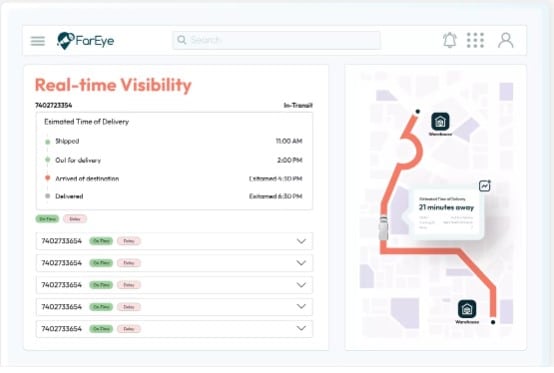This screenshot has width=554, height=373.
Task: Click the Estimated 6:30 PM delivered time
Action: [276, 196]
